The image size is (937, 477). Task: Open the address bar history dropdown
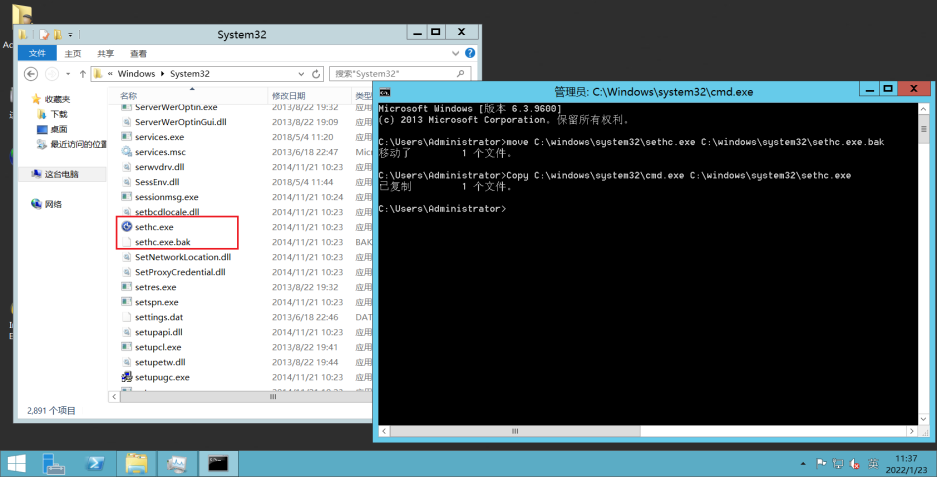[x=301, y=74]
